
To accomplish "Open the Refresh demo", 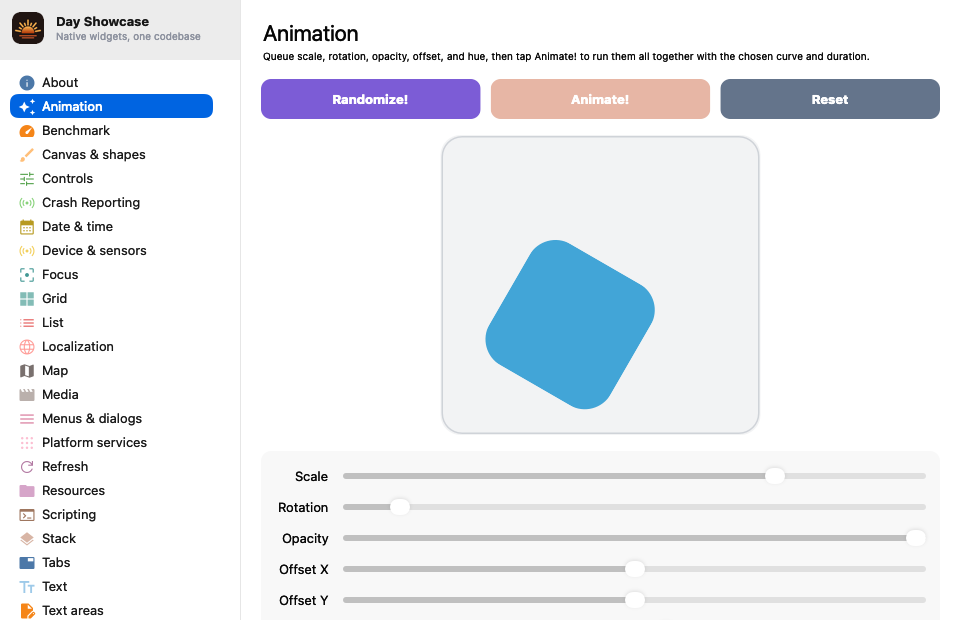I will (111, 467).
